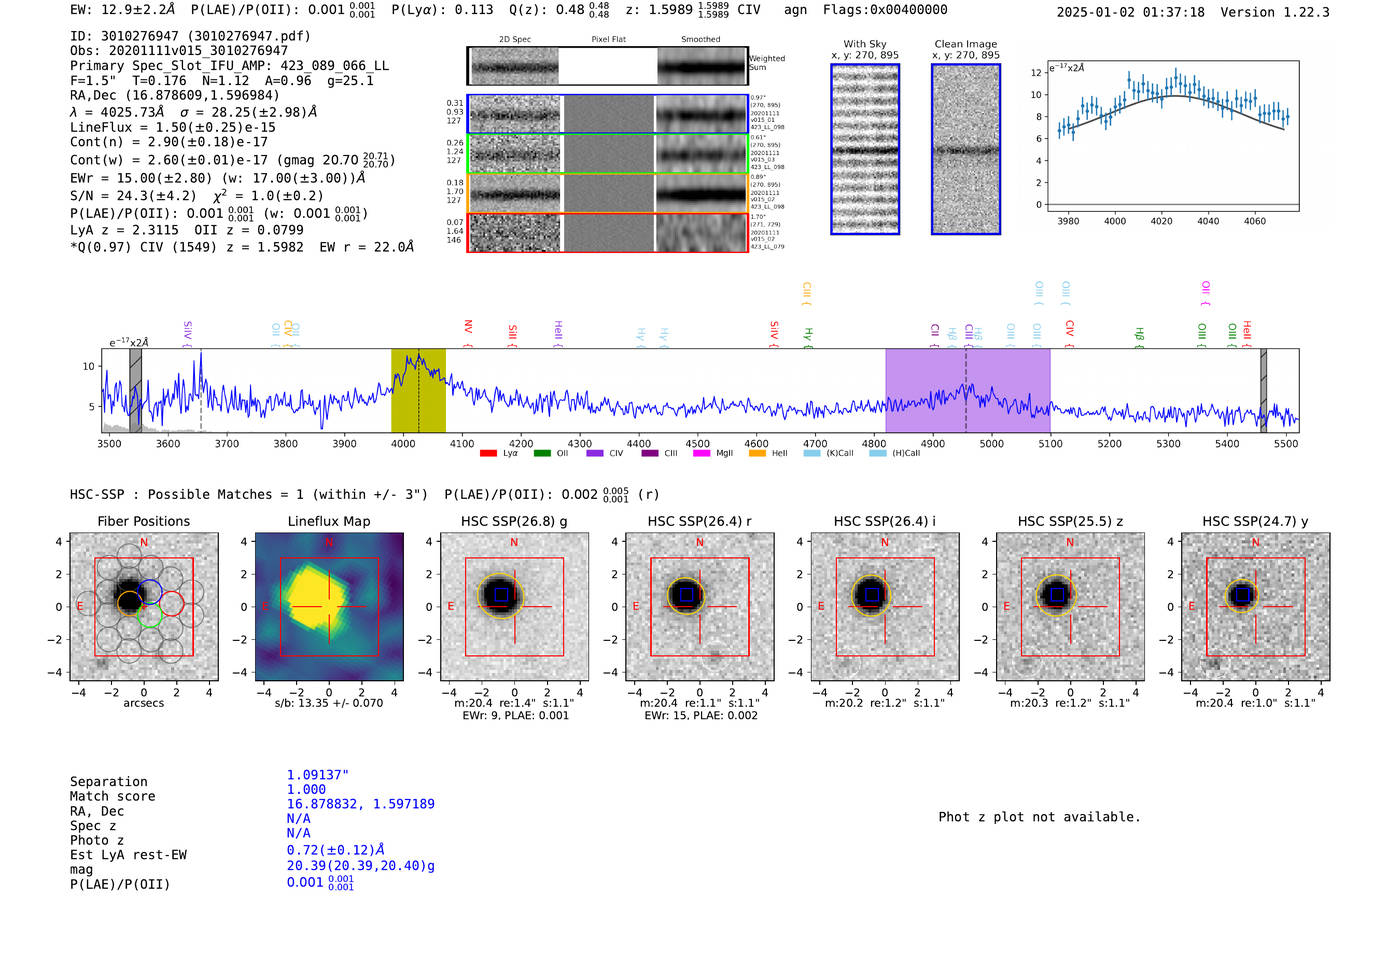The image size is (1400, 953).
Task: Pick the CIV legend color swatch
Action: click(x=595, y=453)
